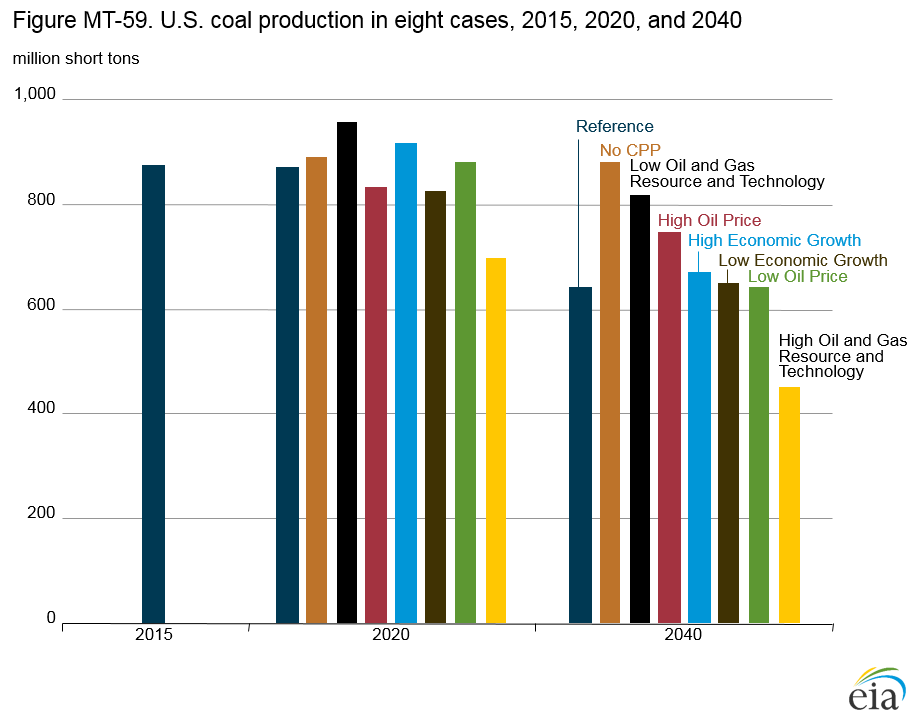
Task: Select the green bar in the 2020 group
Action: (465, 392)
